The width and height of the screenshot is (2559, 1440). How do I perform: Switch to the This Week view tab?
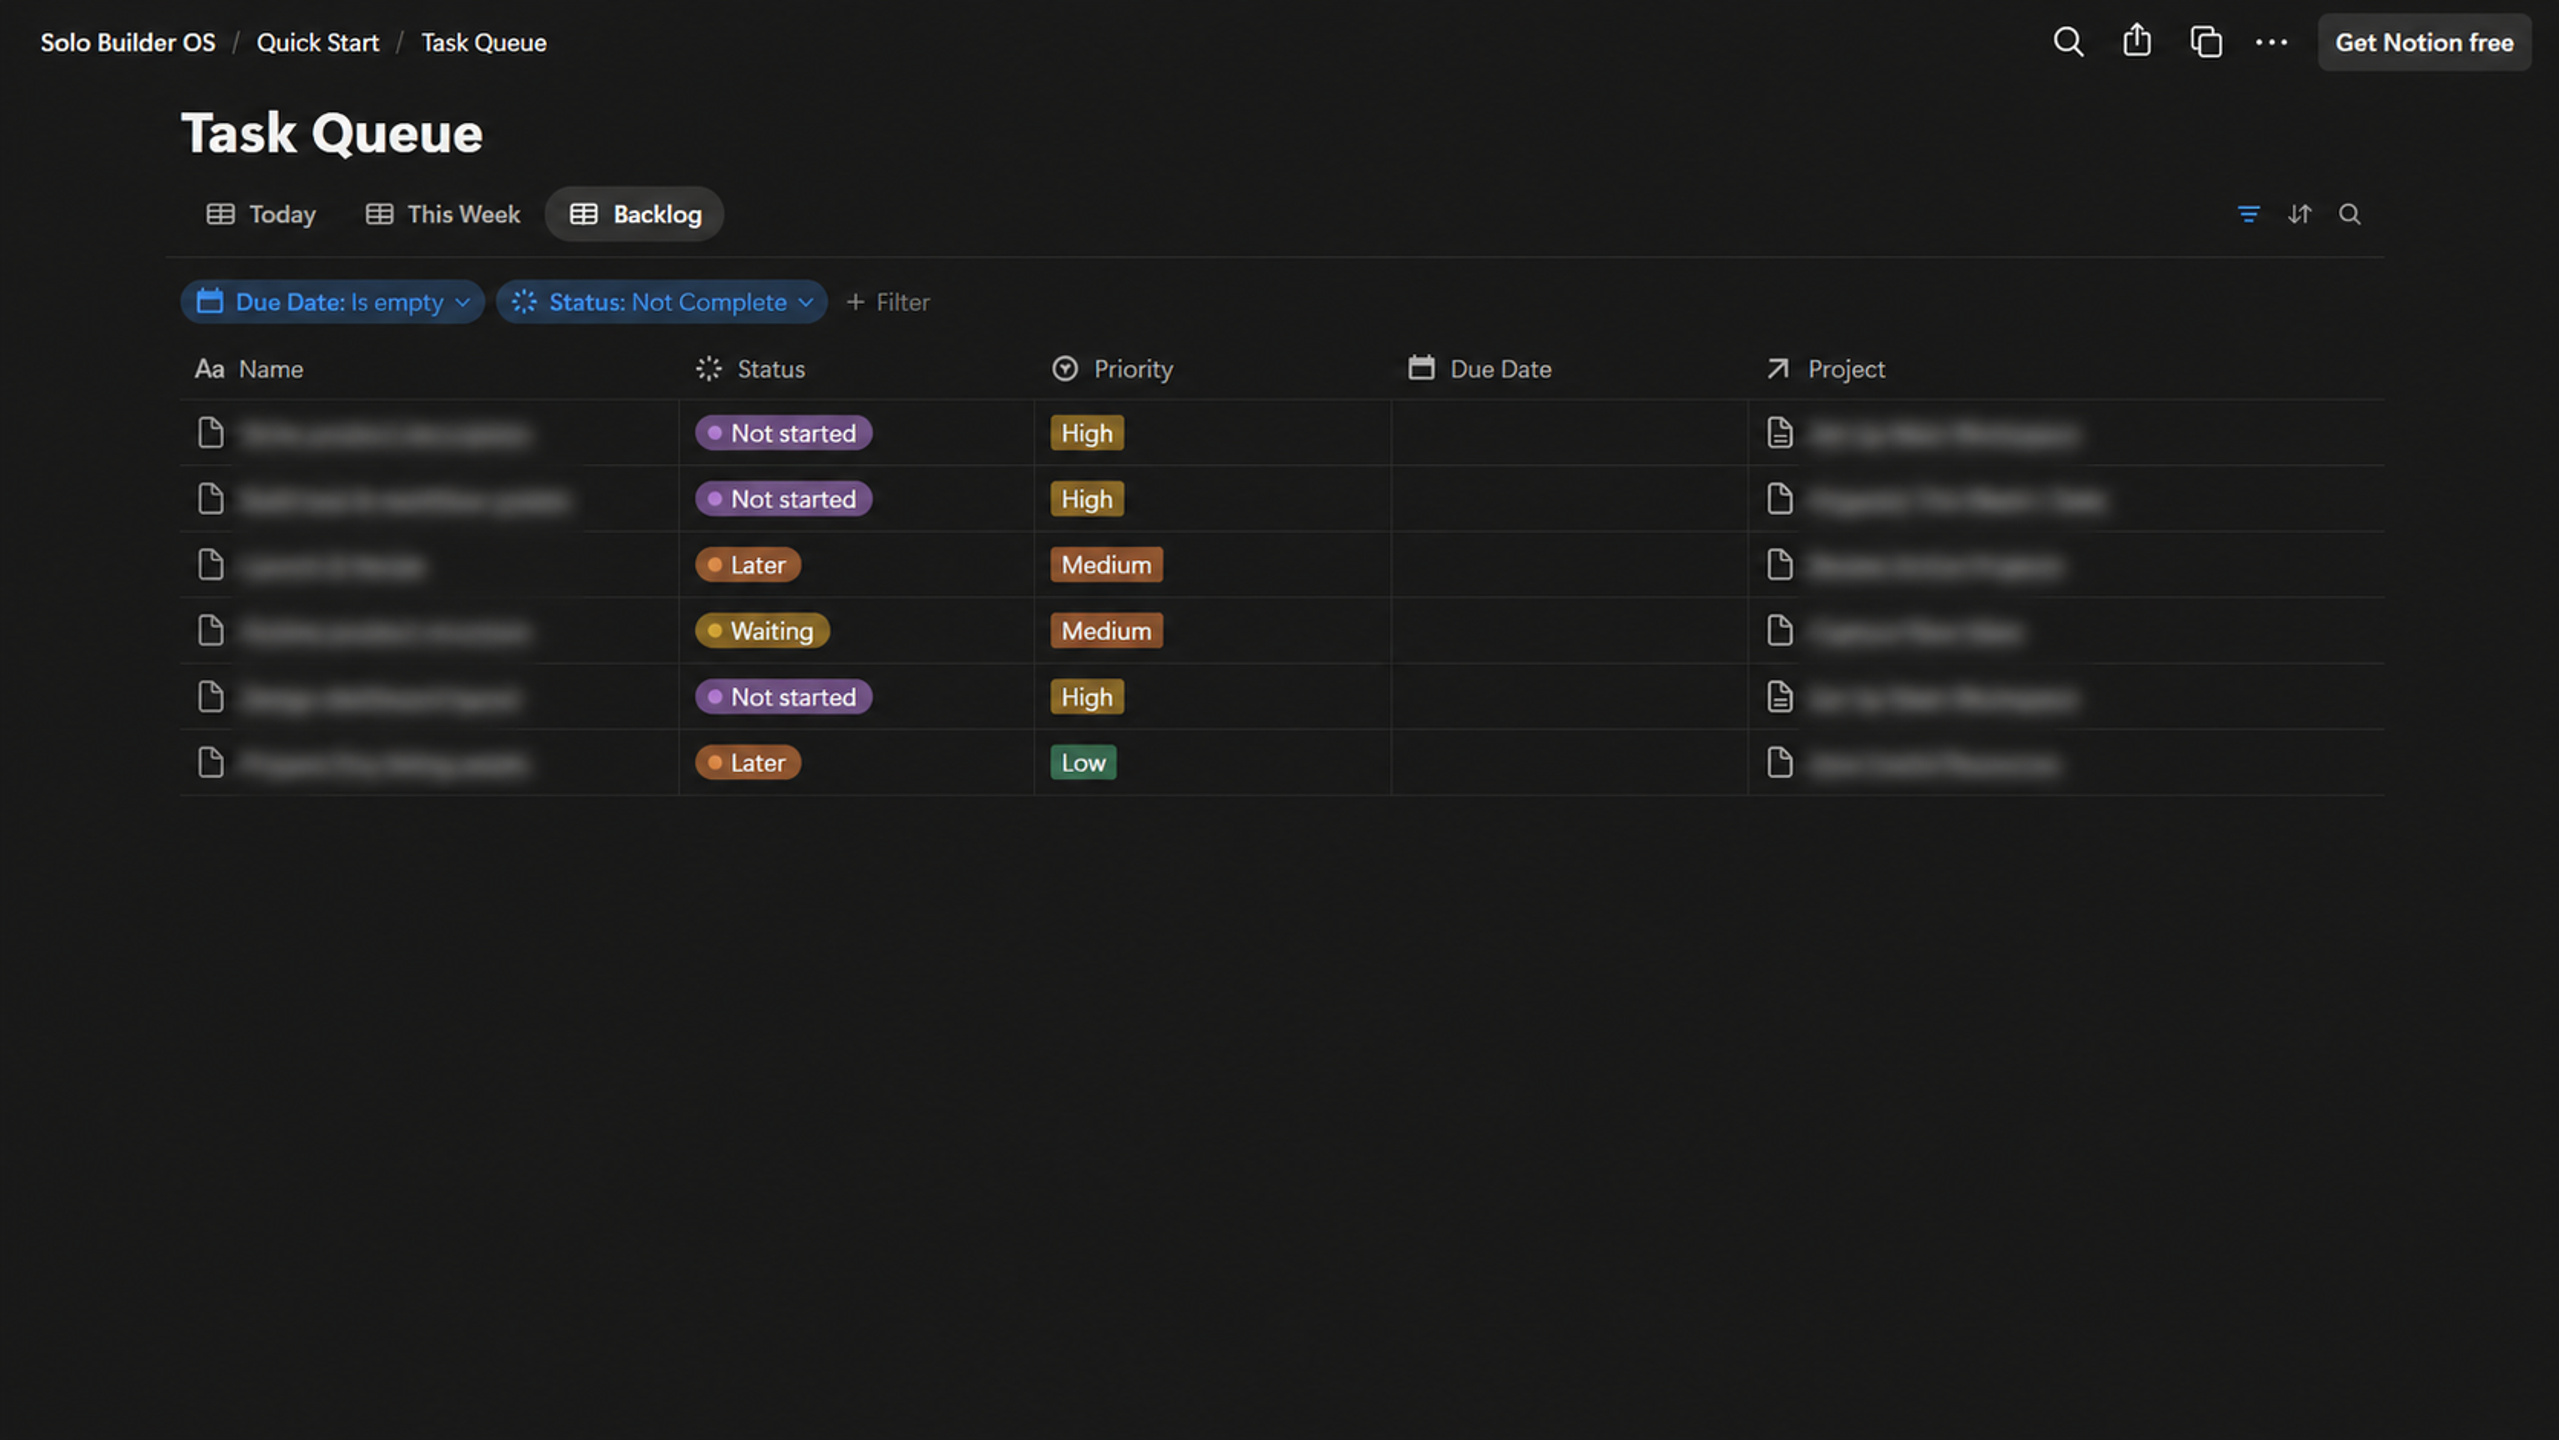[x=443, y=214]
